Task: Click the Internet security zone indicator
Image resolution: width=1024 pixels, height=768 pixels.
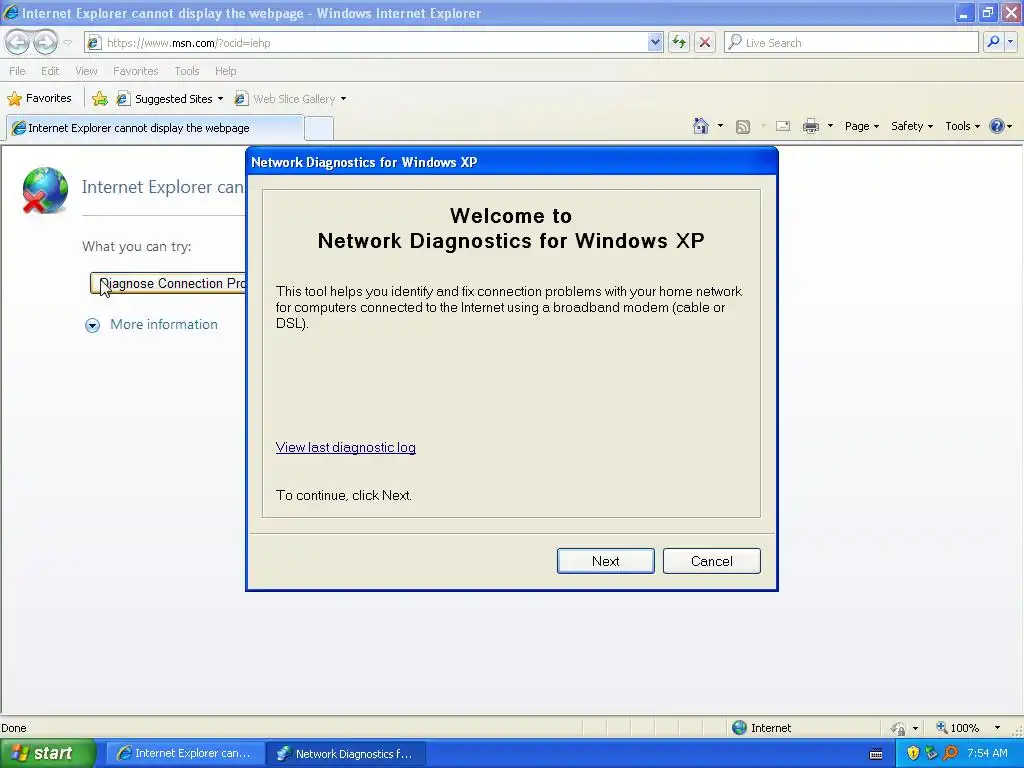Action: [761, 728]
